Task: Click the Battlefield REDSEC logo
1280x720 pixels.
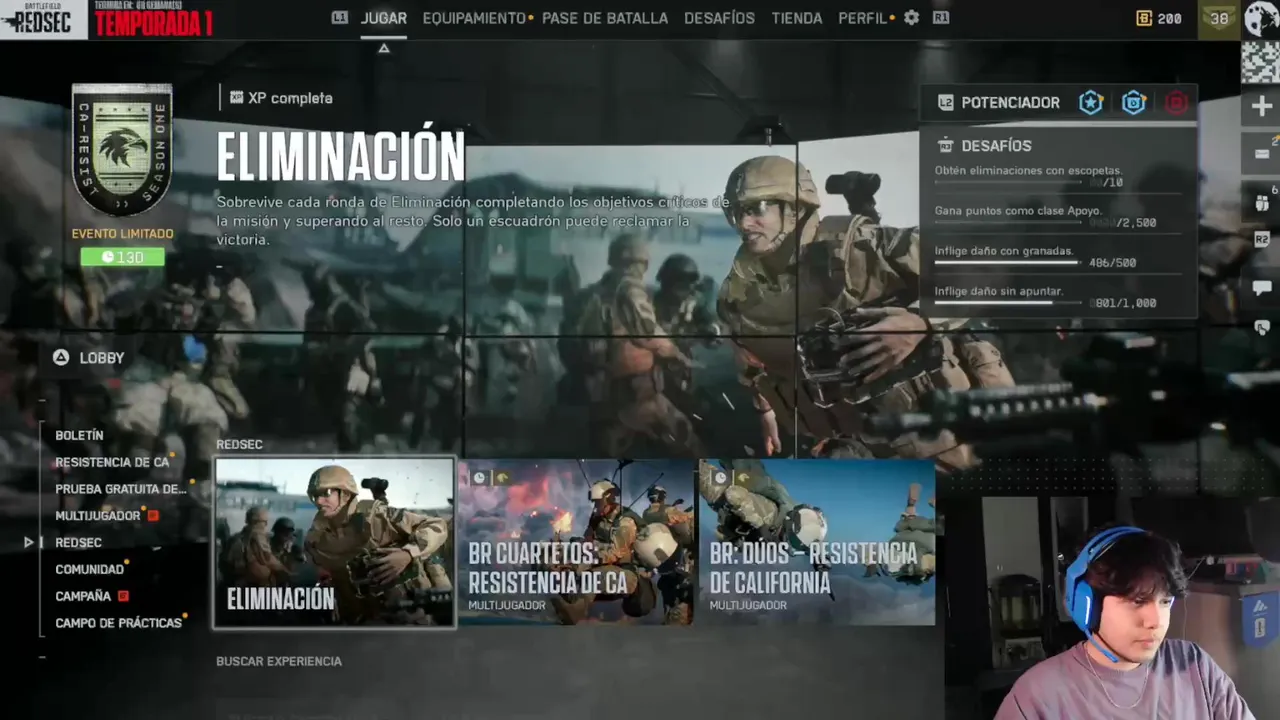Action: 44,19
